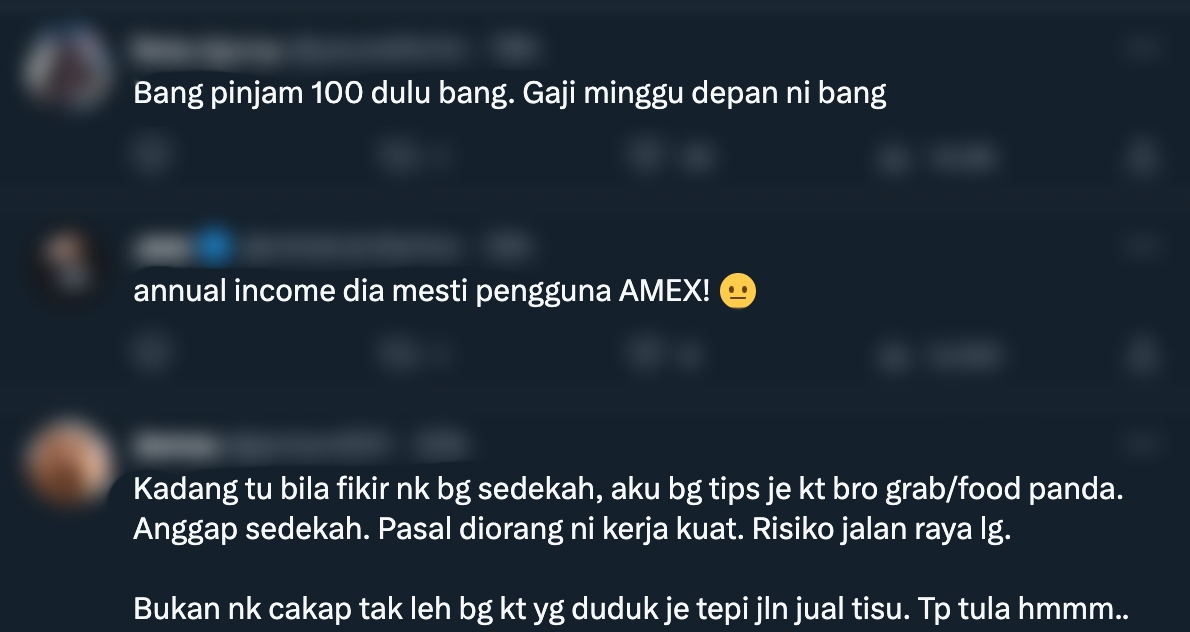Viewport: 1190px width, 632px height.
Task: Share the 'Bang pinjam 100 dulu' tweet
Action: coord(1142,157)
